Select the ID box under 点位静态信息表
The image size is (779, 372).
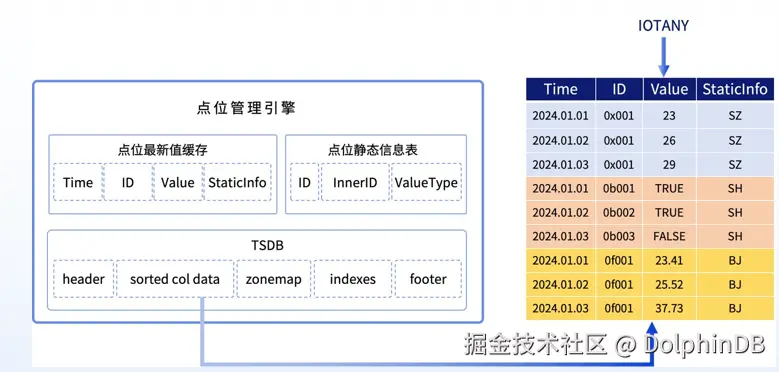coord(305,182)
